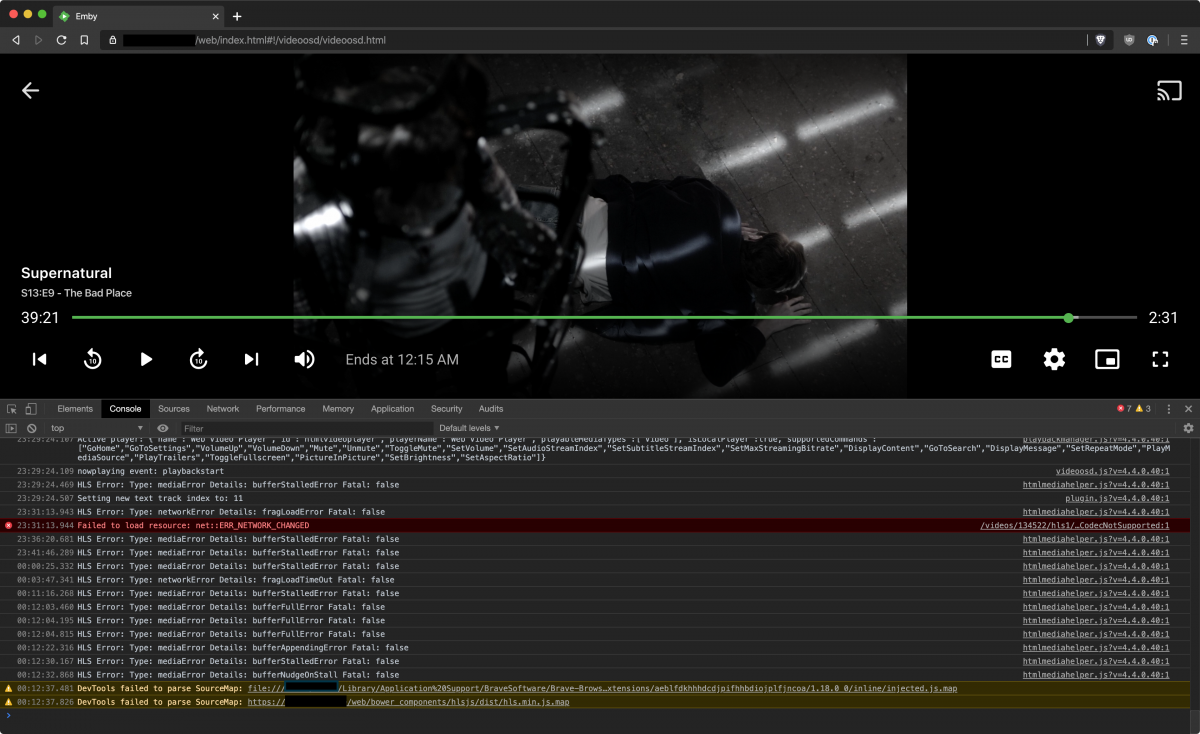This screenshot has height=734, width=1200.
Task: Open the 1Password extension icon
Action: (1153, 40)
